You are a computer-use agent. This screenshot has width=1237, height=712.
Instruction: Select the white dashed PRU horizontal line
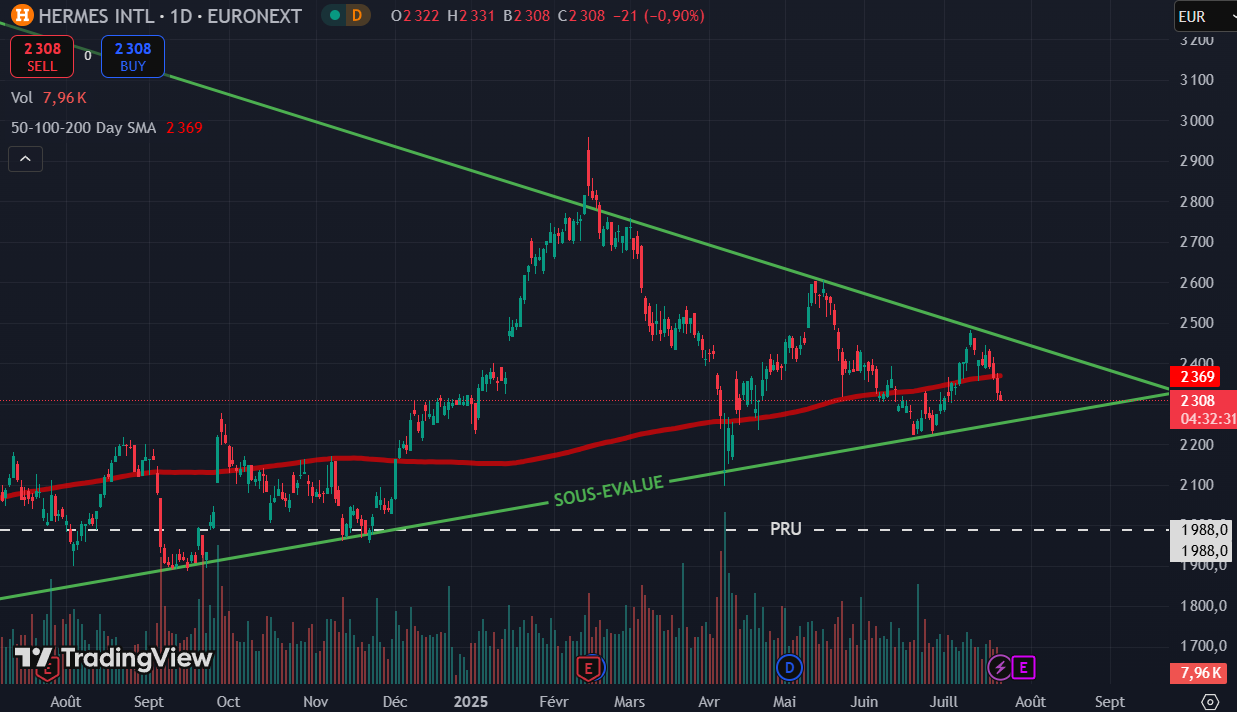(x=400, y=529)
